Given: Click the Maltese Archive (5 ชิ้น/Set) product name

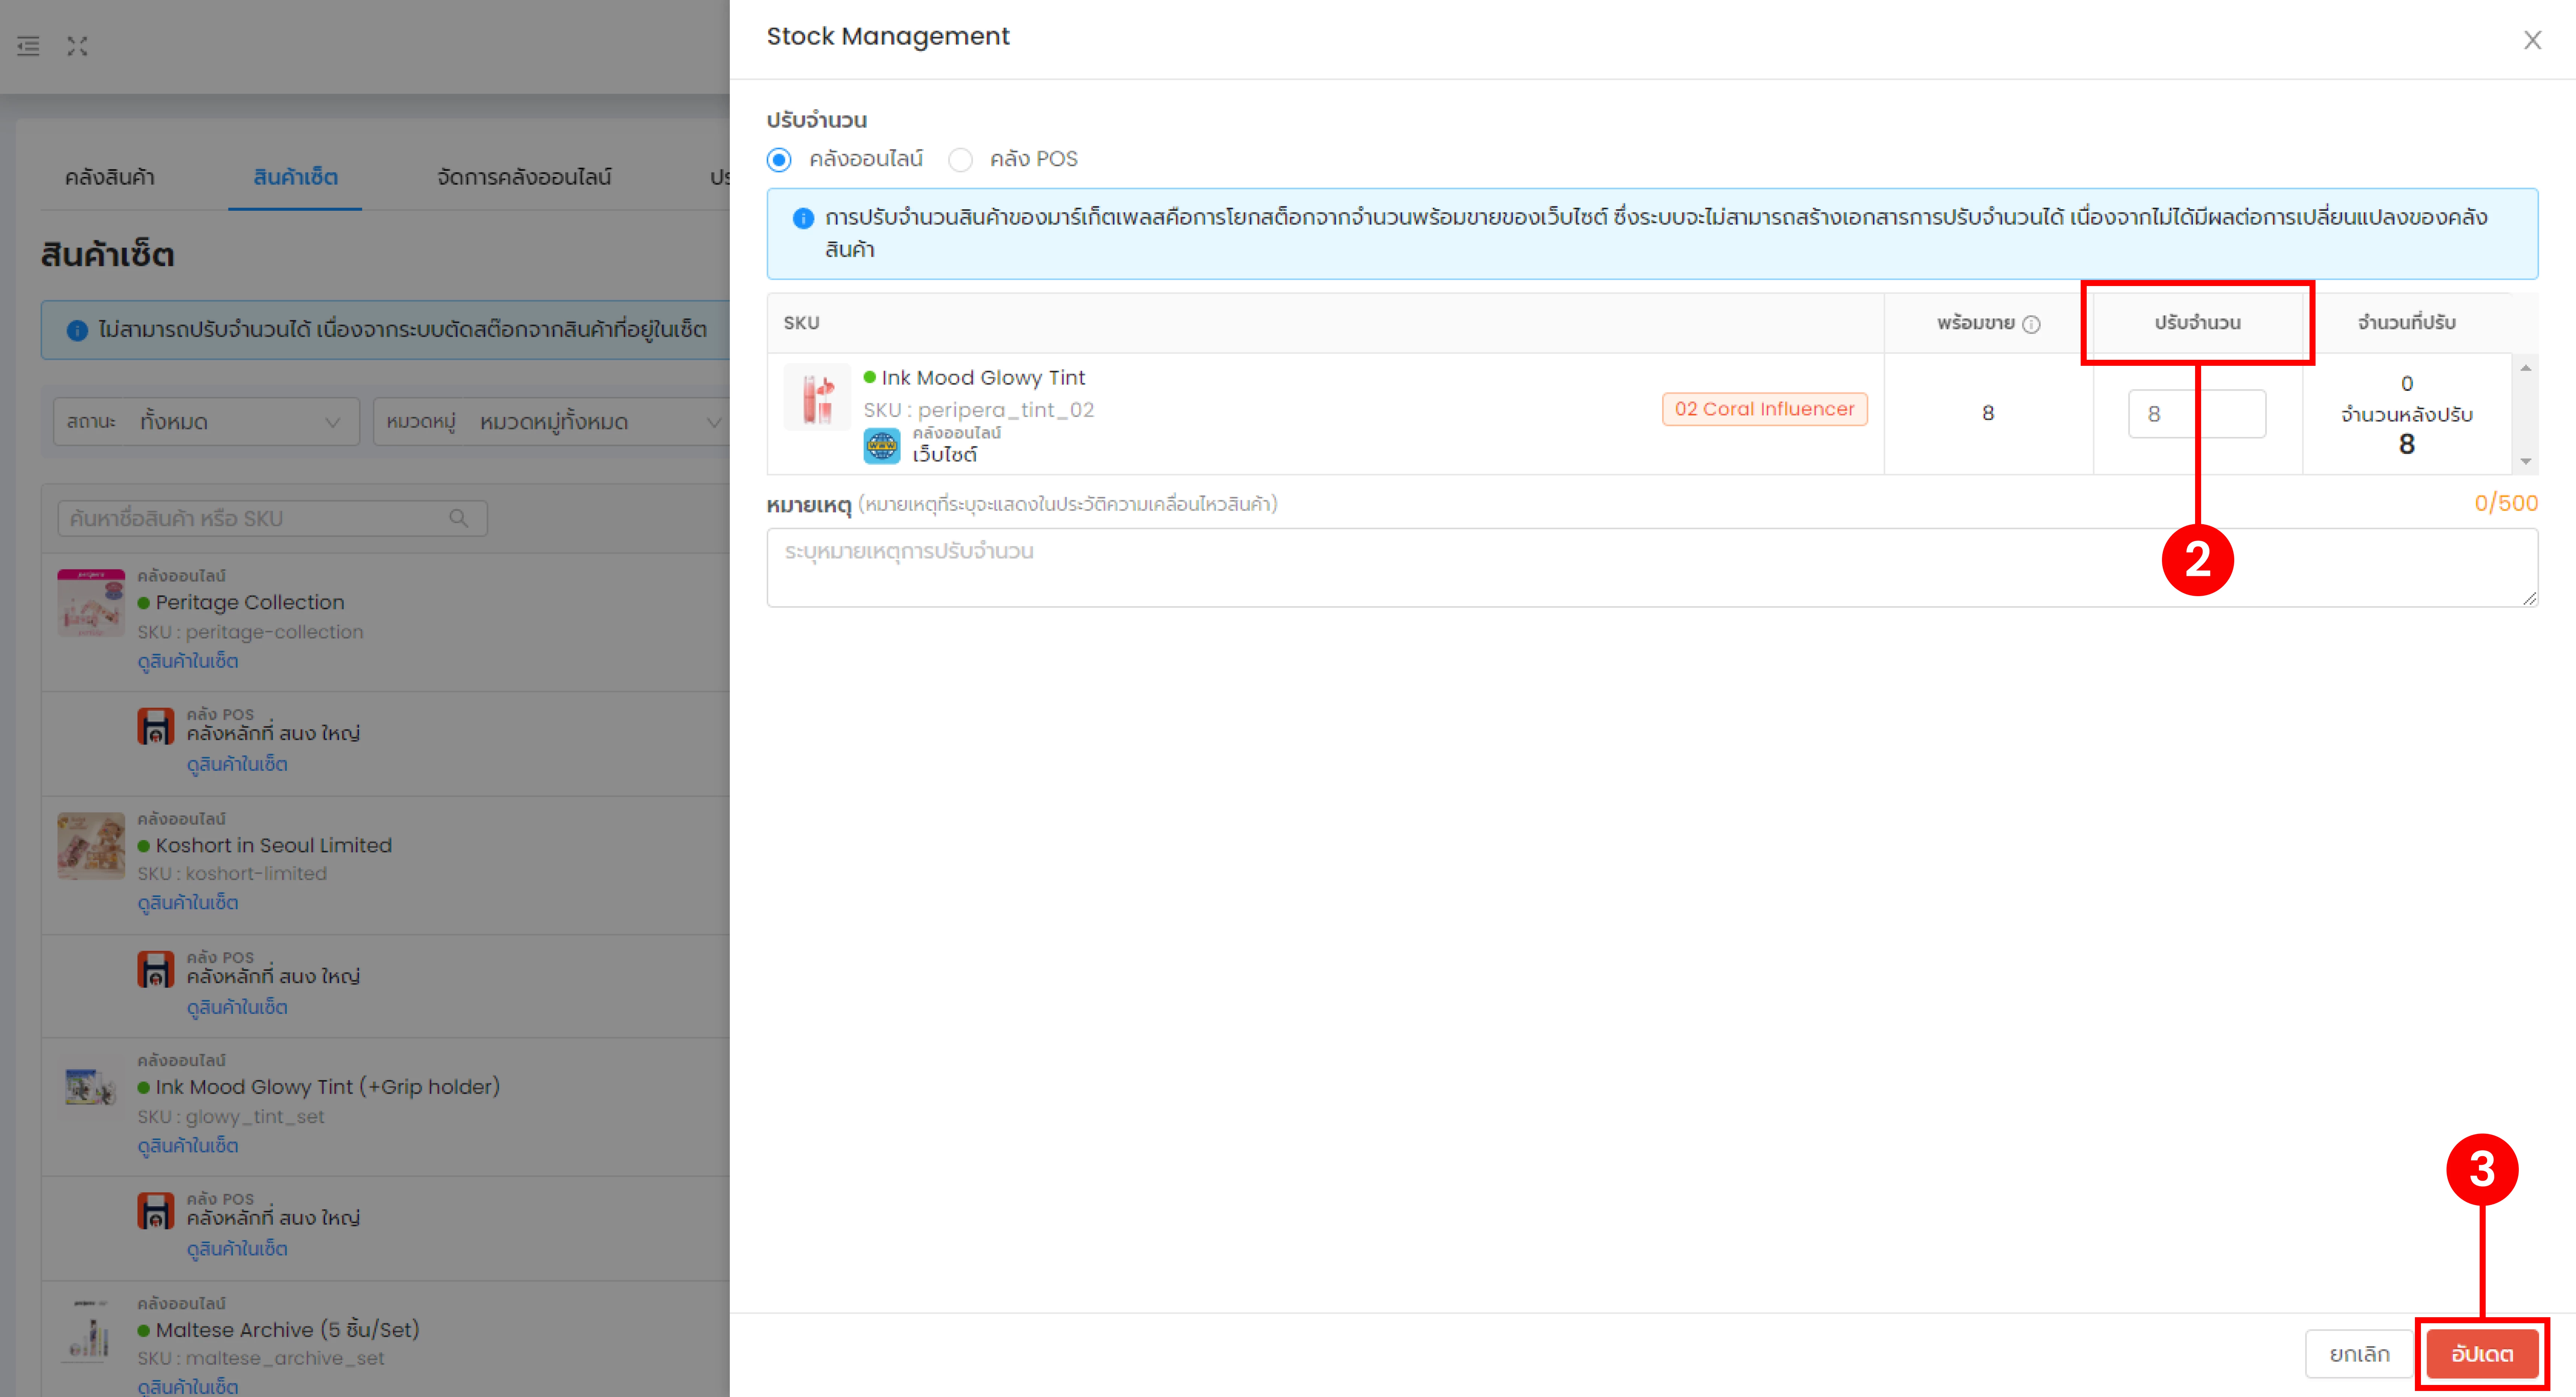Looking at the screenshot, I should click(288, 1330).
